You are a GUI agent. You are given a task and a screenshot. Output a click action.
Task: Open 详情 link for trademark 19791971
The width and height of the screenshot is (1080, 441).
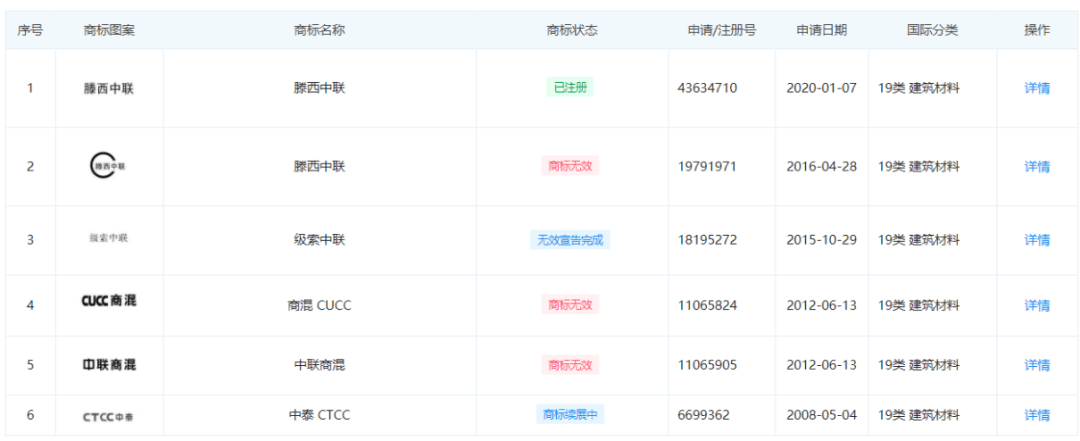[1037, 166]
